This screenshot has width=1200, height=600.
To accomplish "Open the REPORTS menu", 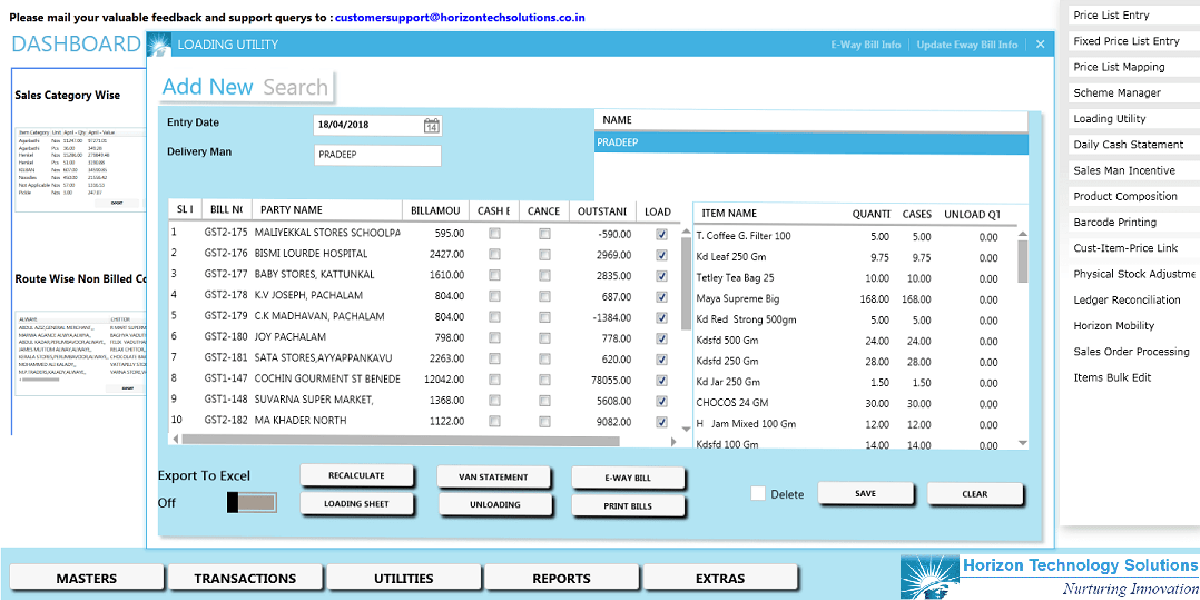I will point(562,577).
